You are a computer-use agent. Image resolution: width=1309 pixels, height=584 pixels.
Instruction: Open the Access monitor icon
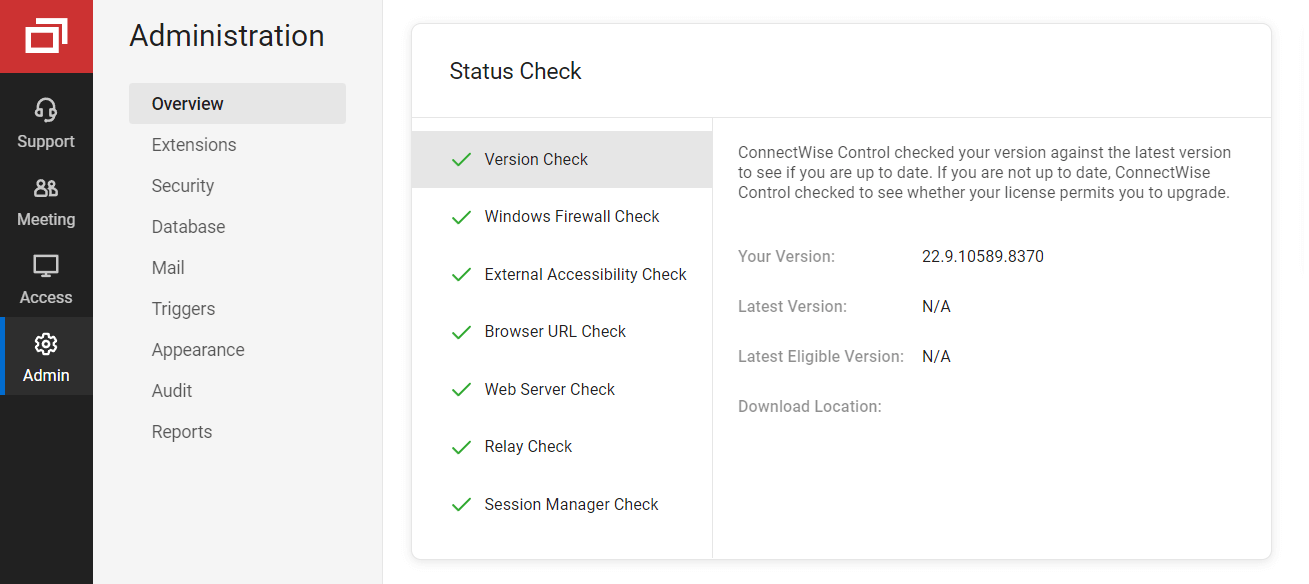click(46, 266)
